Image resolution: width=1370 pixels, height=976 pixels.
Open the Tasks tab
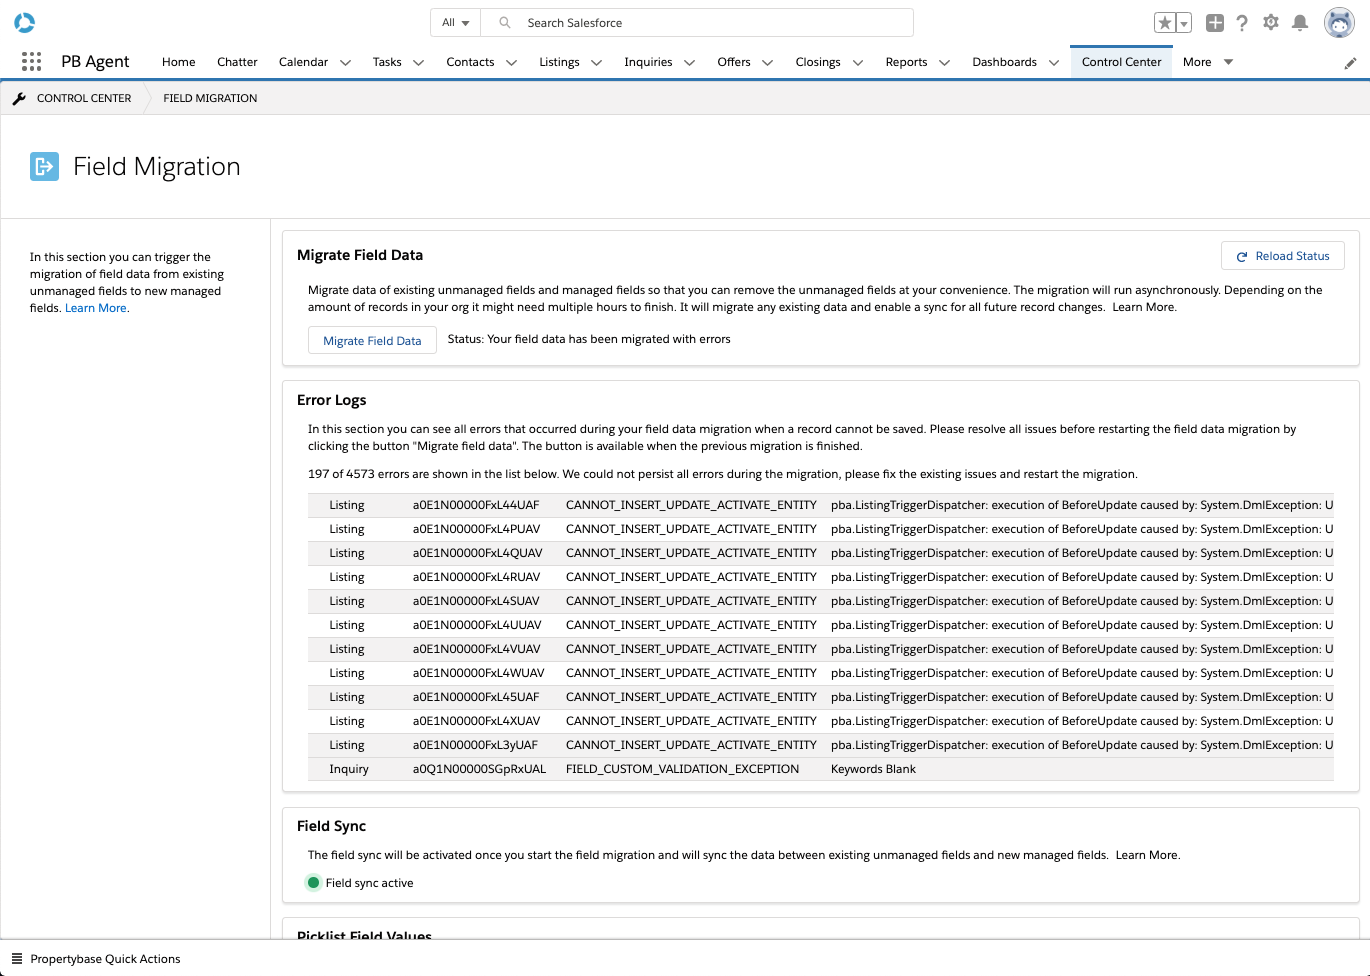(387, 62)
